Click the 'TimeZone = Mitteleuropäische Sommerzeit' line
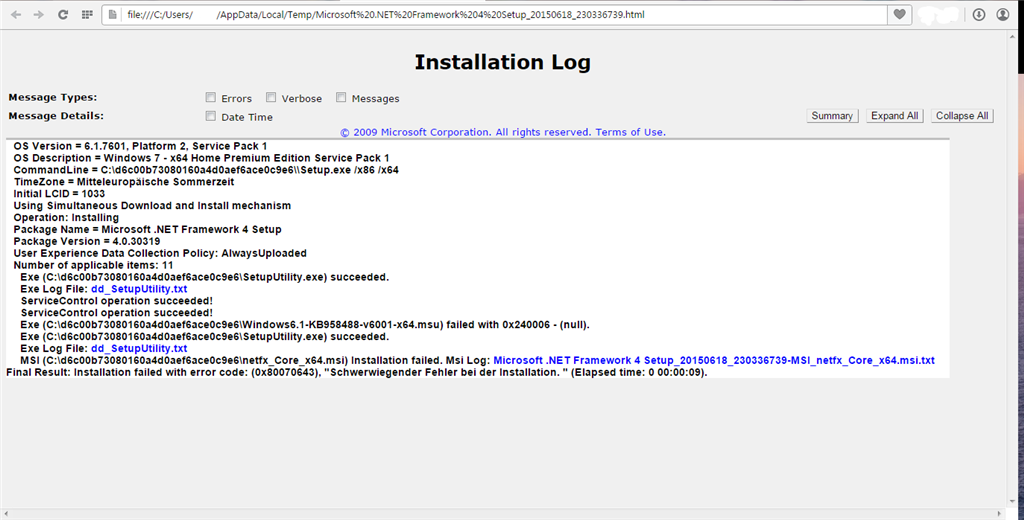This screenshot has width=1024, height=520. point(124,182)
